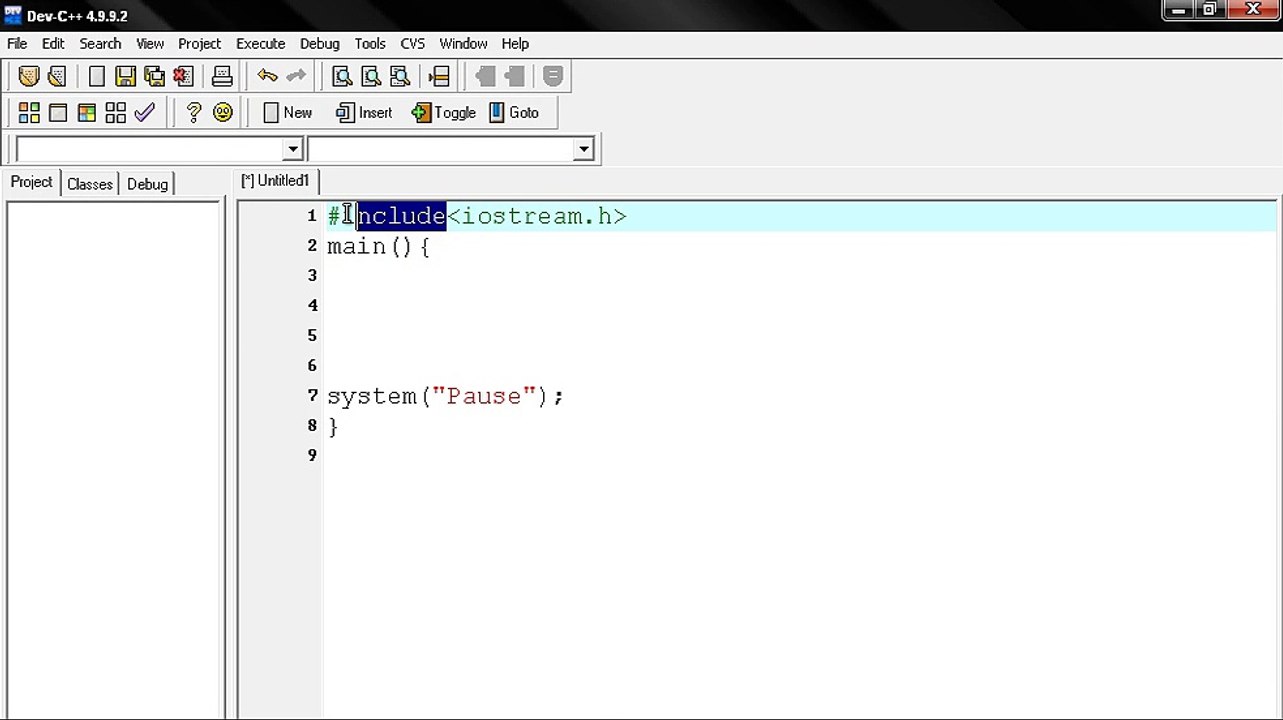The height and width of the screenshot is (720, 1283).
Task: Click the closing brace on line 8
Action: coord(333,426)
